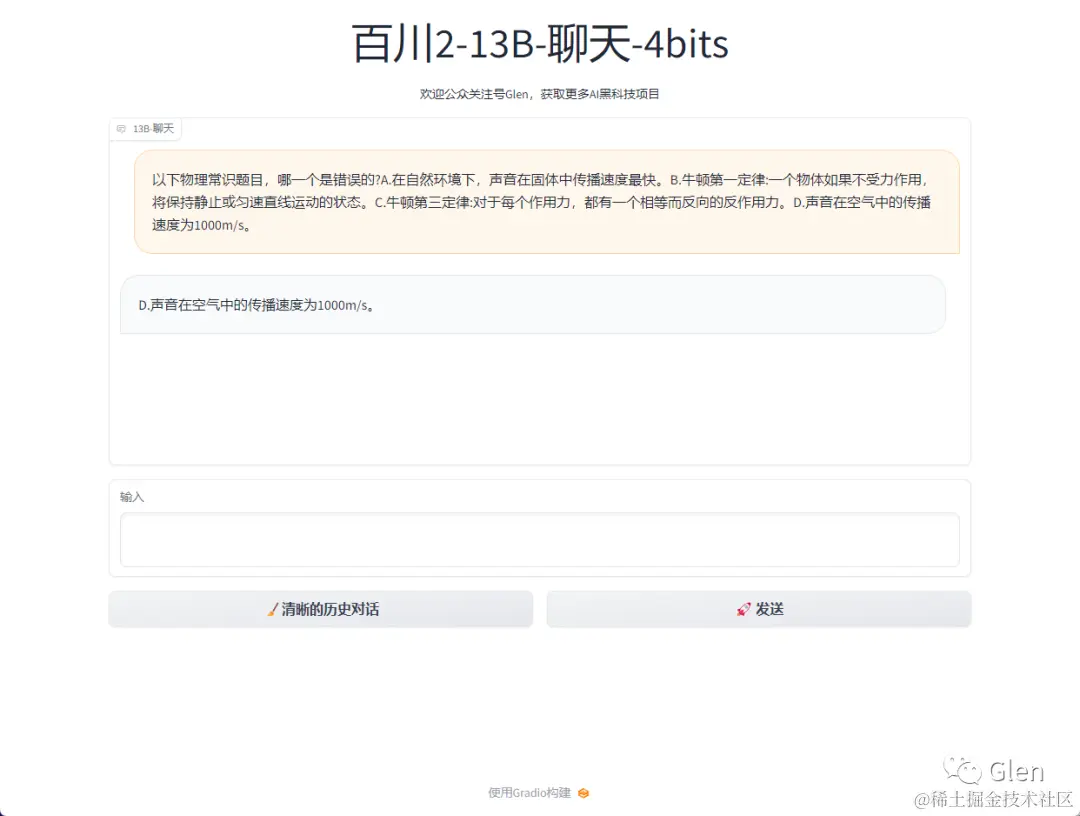Click the rocket icon on the 发送 button
The width and height of the screenshot is (1080, 816).
pyautogui.click(x=742, y=608)
